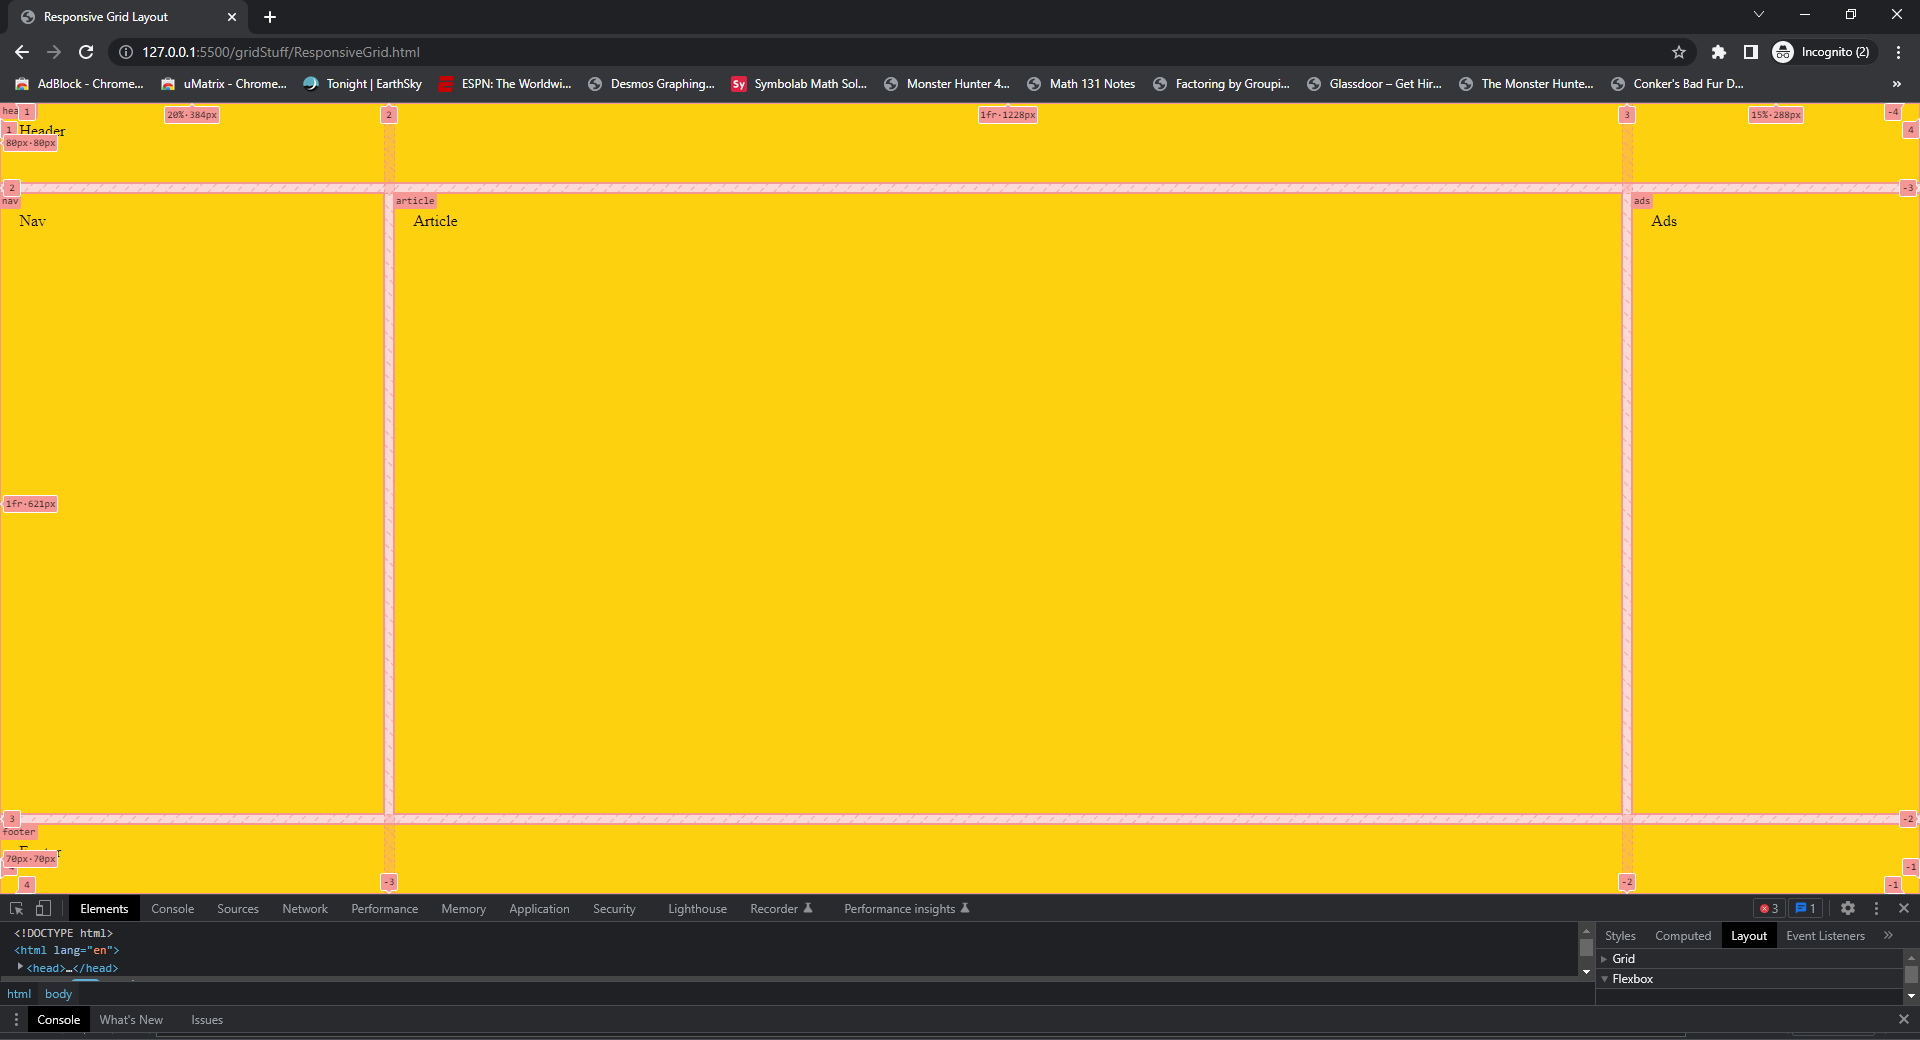
Task: Open the AdBlock bookmark
Action: 79,84
